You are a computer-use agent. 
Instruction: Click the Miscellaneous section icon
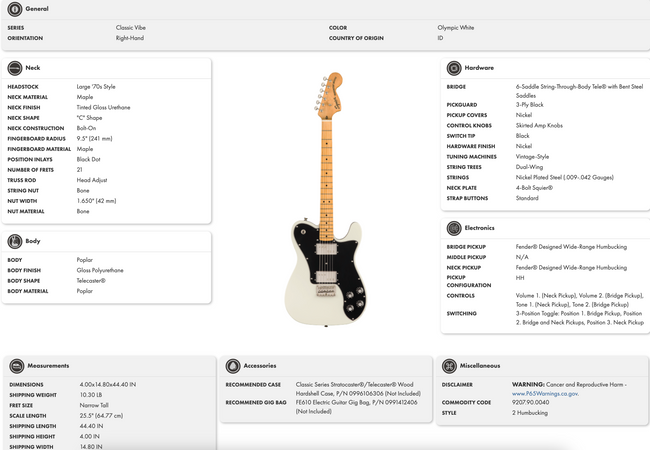tap(449, 366)
